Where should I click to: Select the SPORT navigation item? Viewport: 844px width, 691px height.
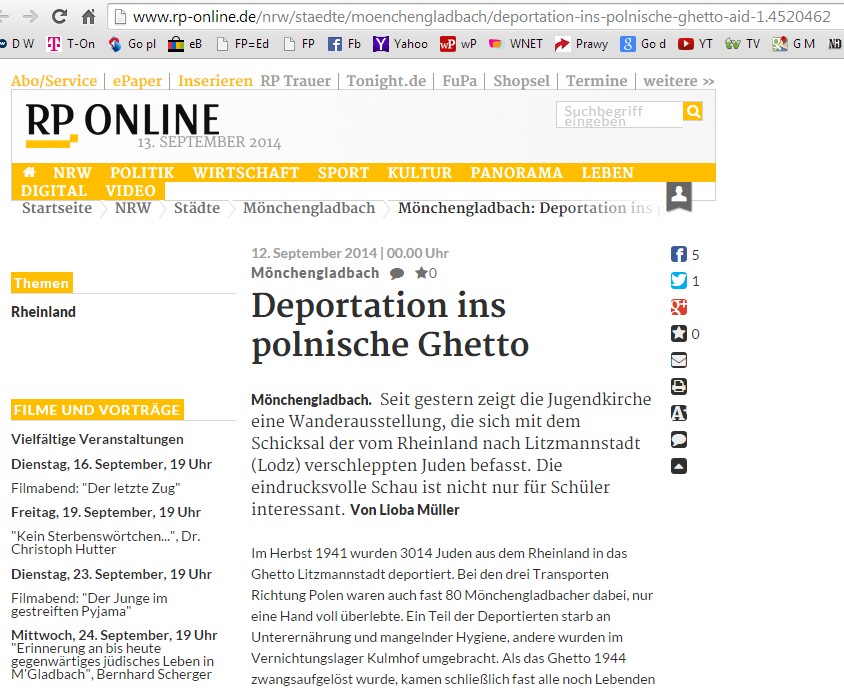click(x=343, y=172)
